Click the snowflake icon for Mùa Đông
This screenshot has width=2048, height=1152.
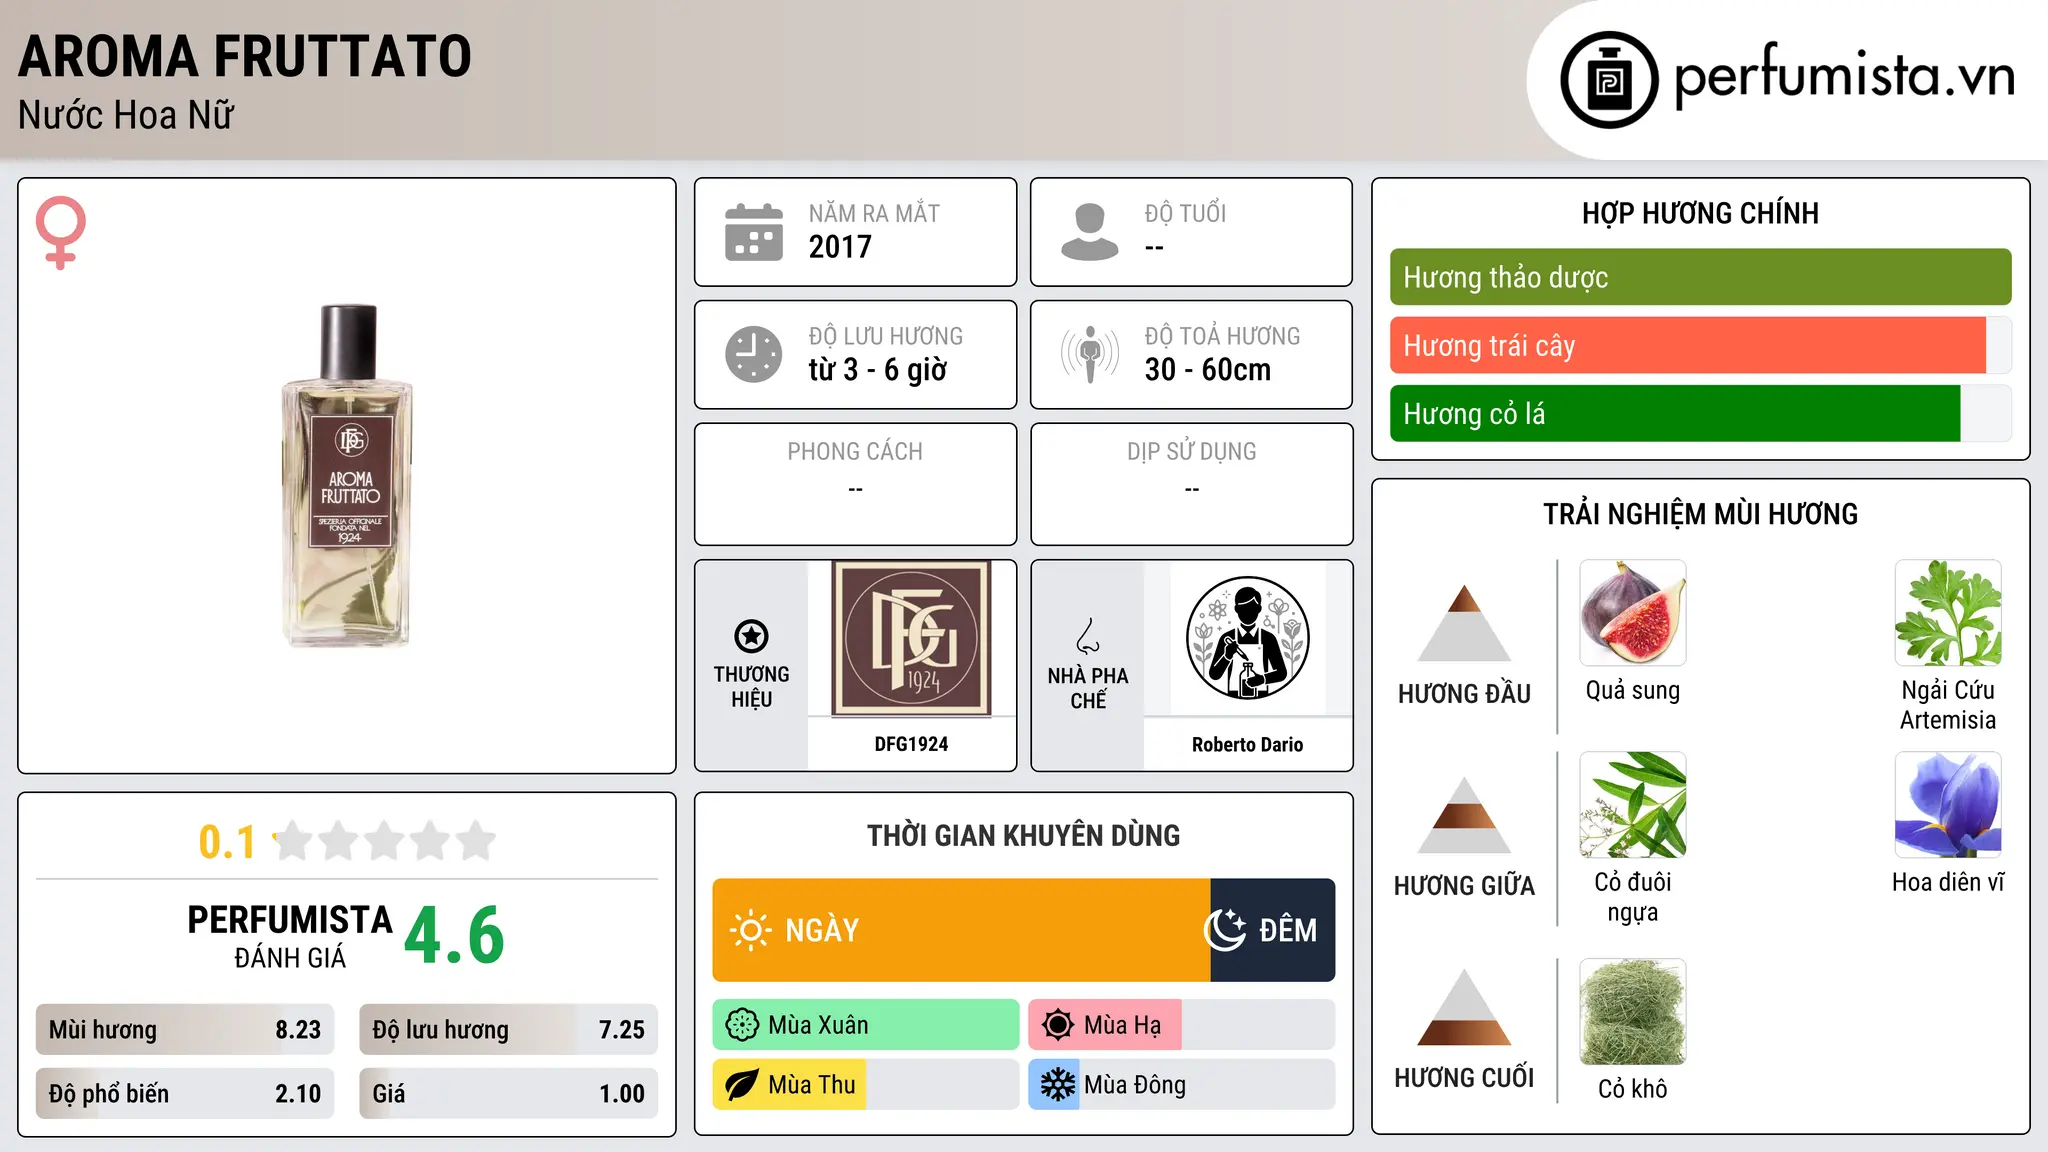coord(1058,1085)
